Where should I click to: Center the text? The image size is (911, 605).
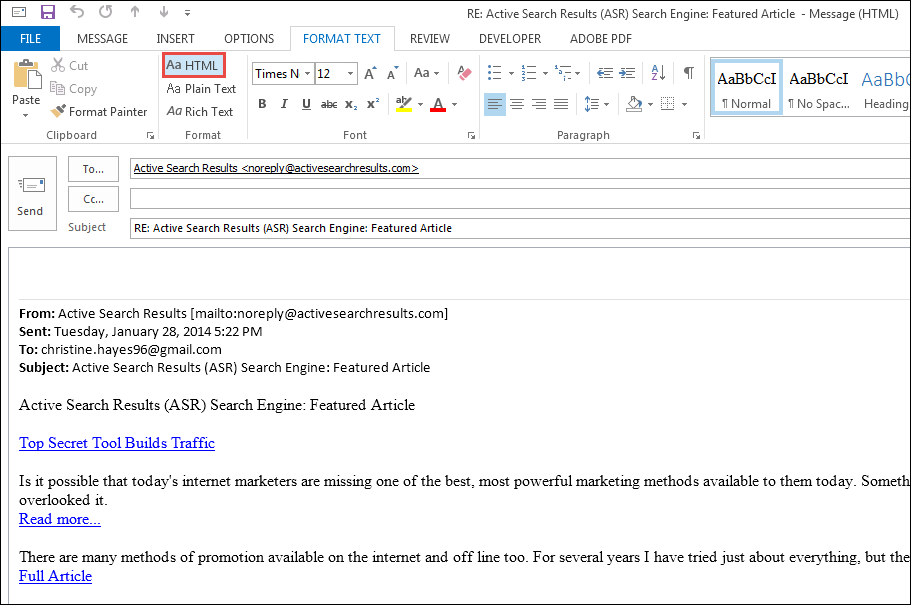click(517, 105)
